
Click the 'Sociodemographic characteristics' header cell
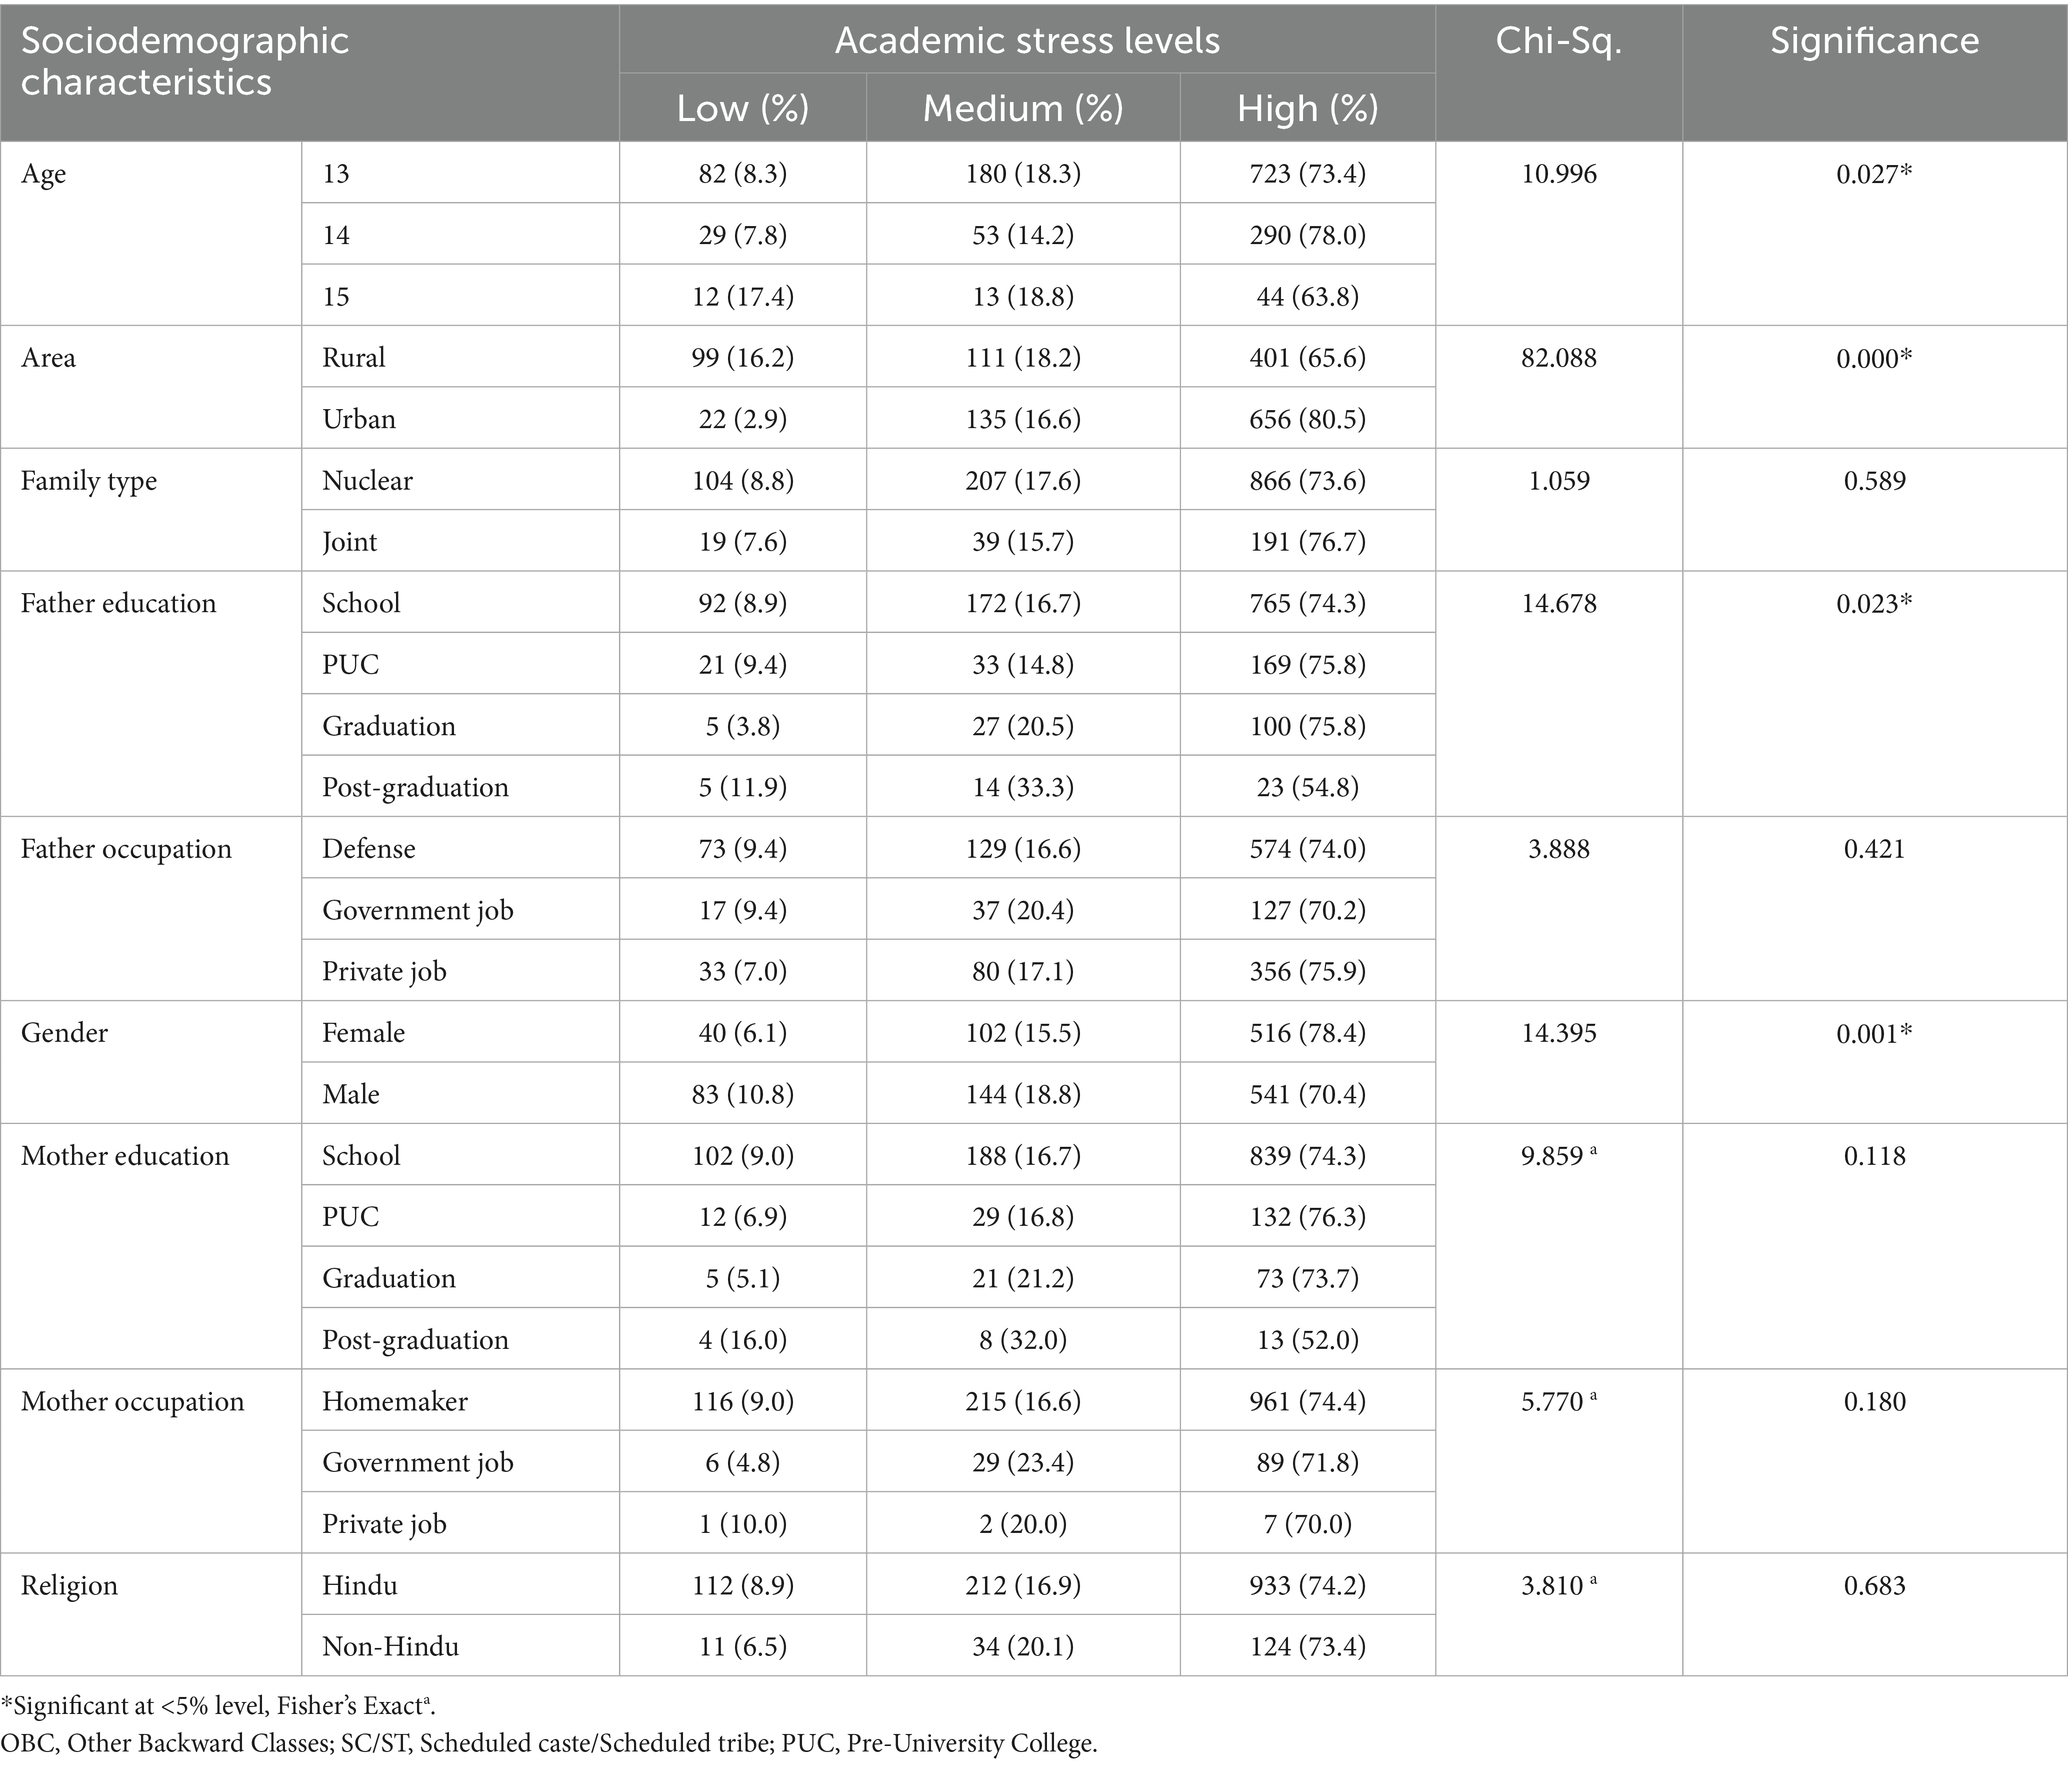point(185,61)
